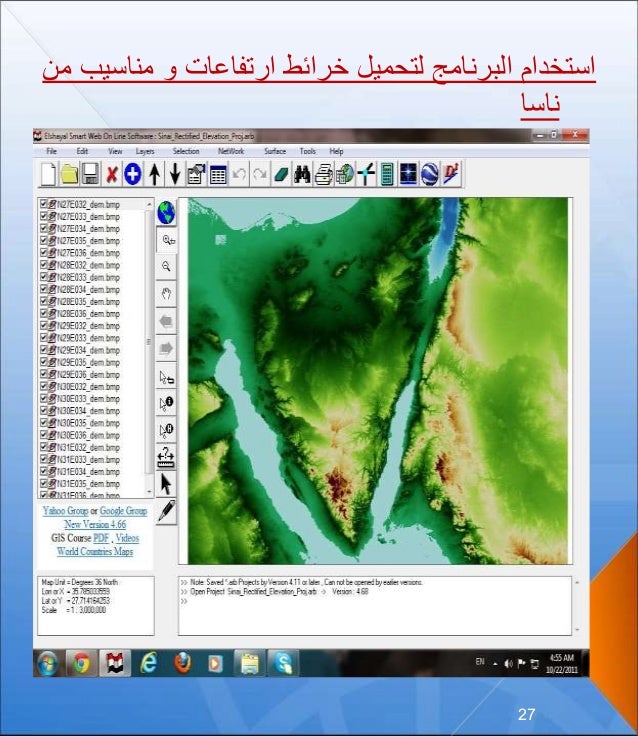Image resolution: width=638 pixels, height=737 pixels.
Task: Open the Selection menu
Action: pyautogui.click(x=186, y=151)
